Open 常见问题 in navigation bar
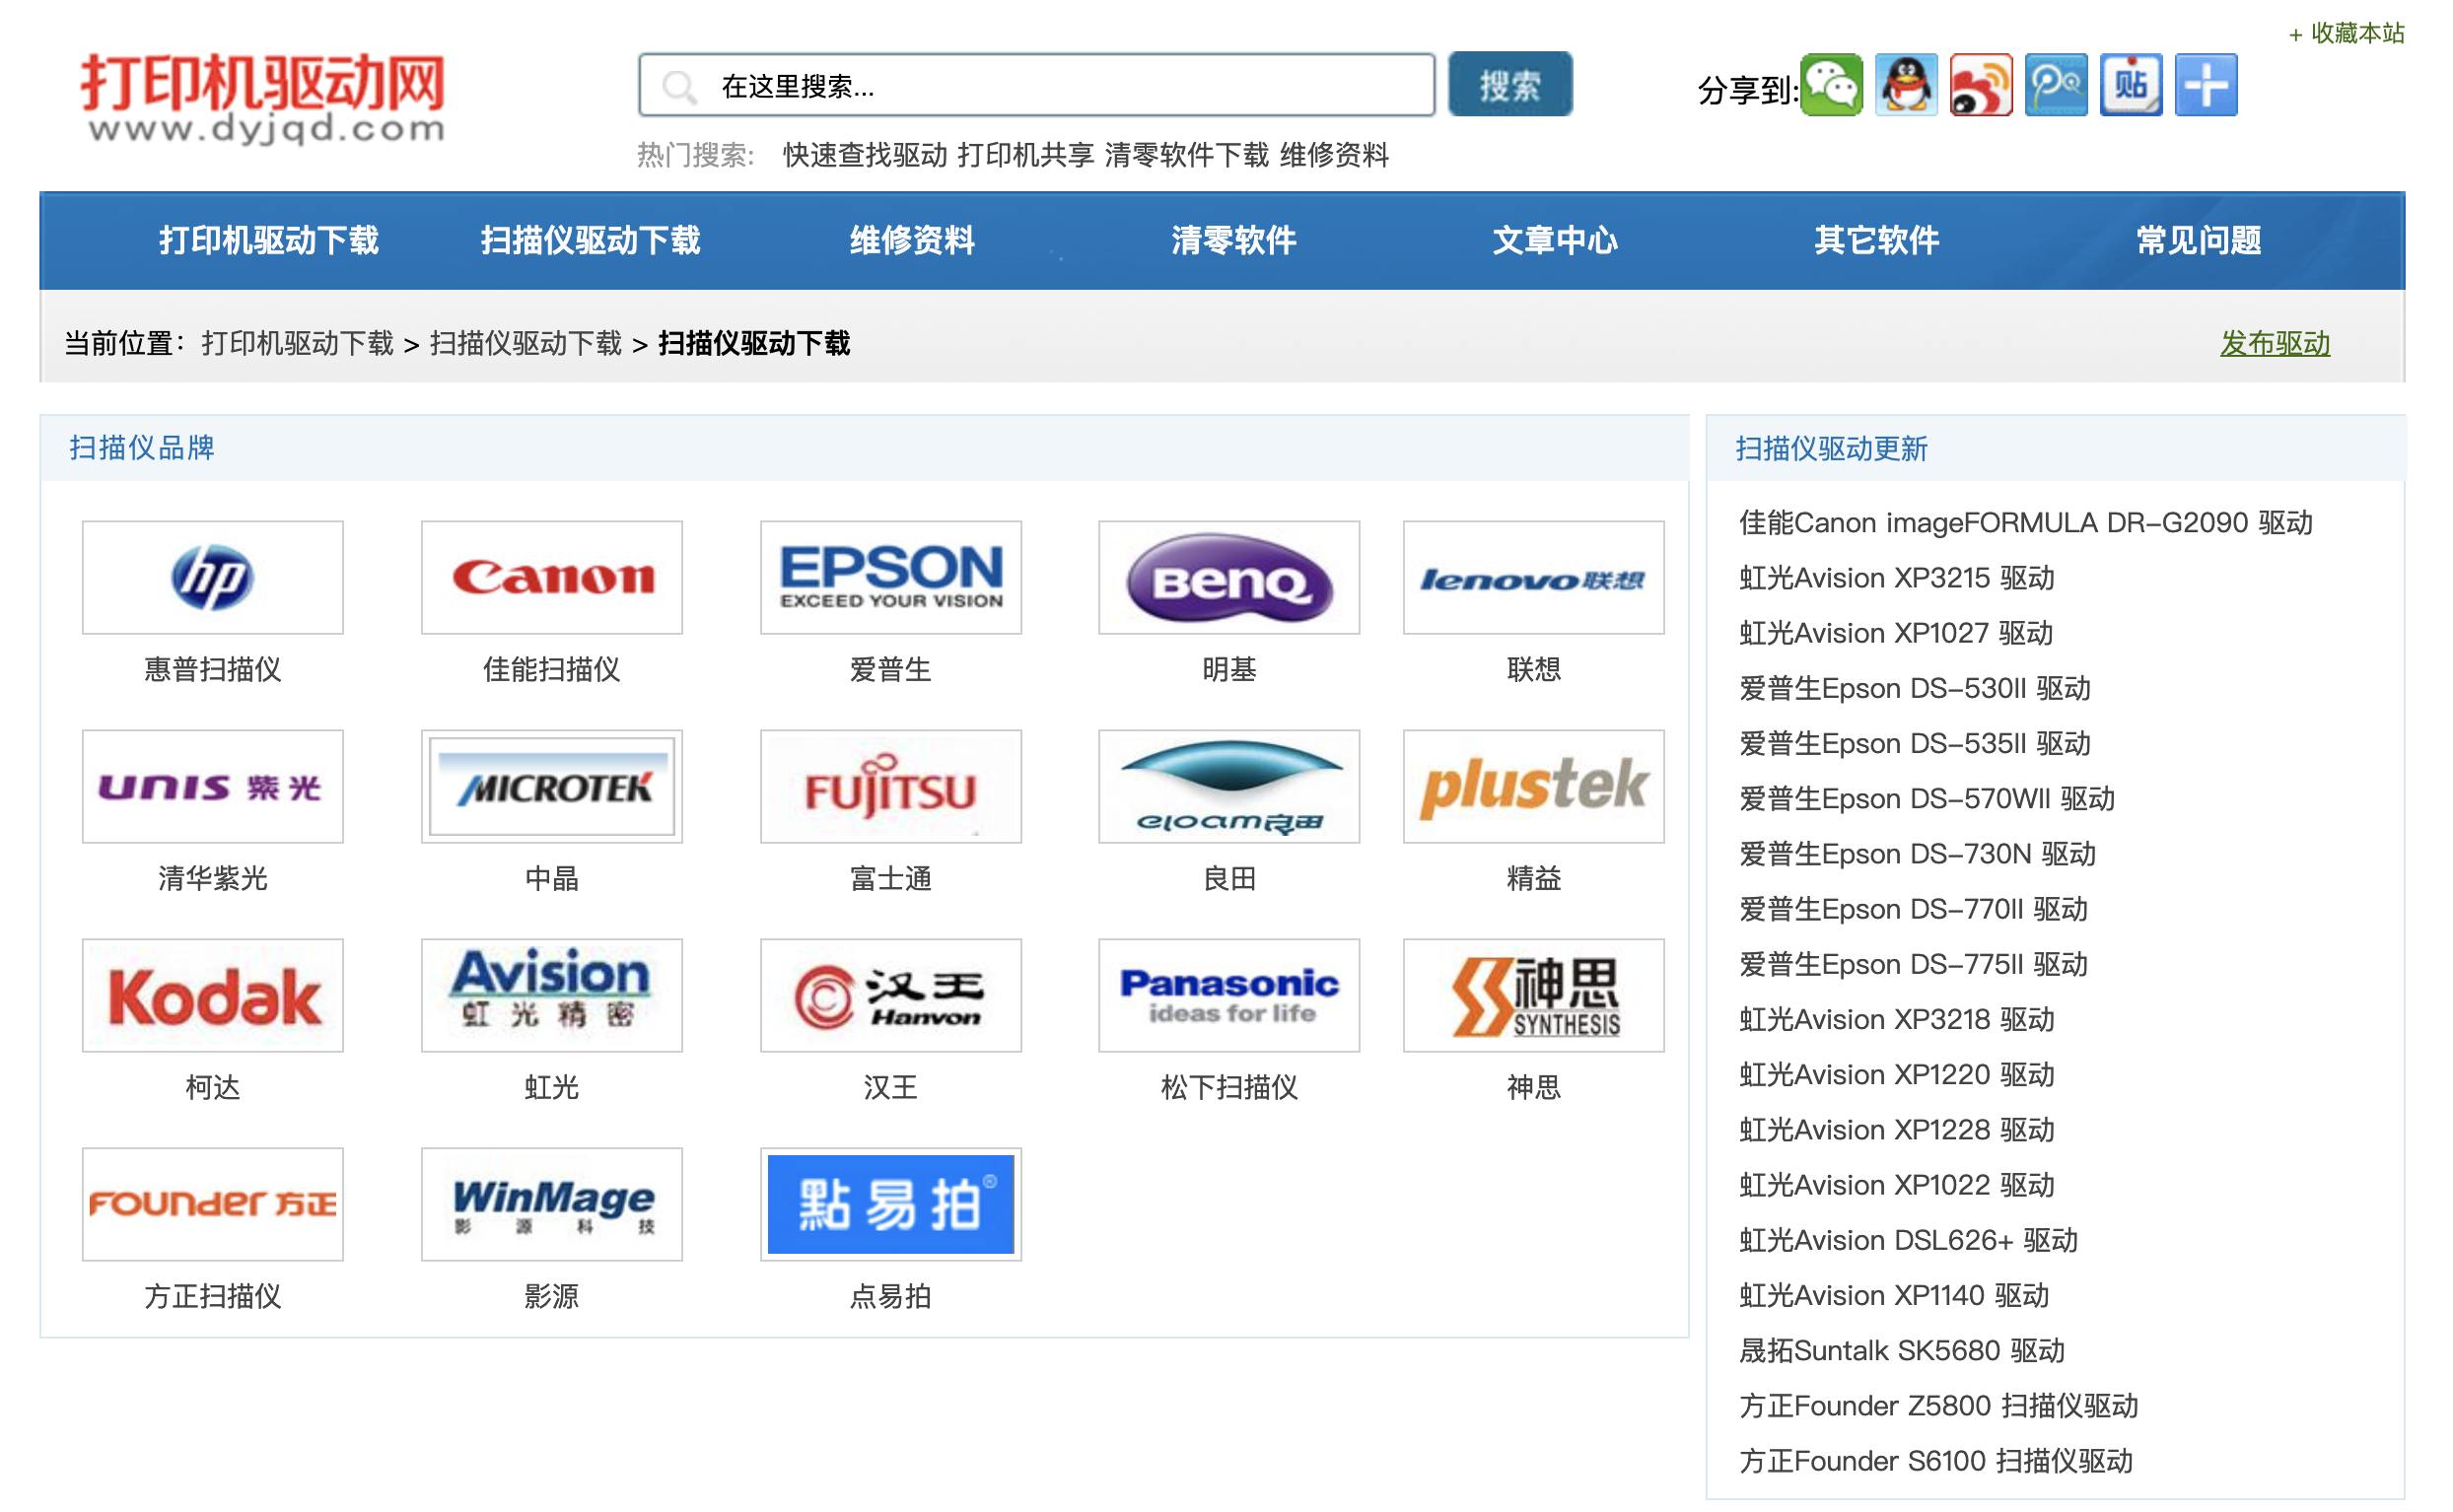This screenshot has width=2453, height=1512. [x=2199, y=240]
